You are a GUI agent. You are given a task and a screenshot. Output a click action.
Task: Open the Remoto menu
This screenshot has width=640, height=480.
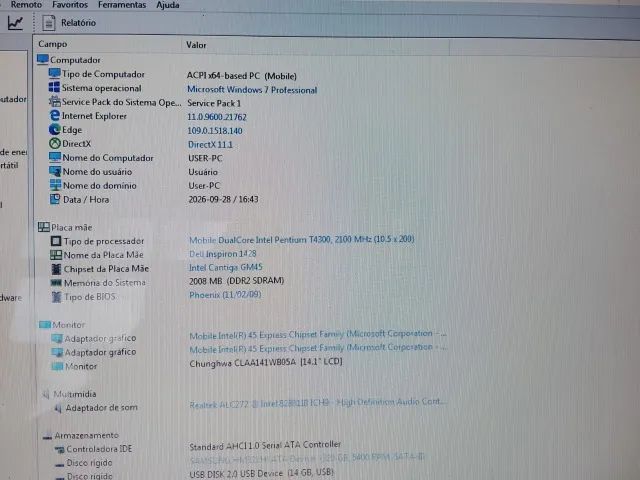pos(26,5)
